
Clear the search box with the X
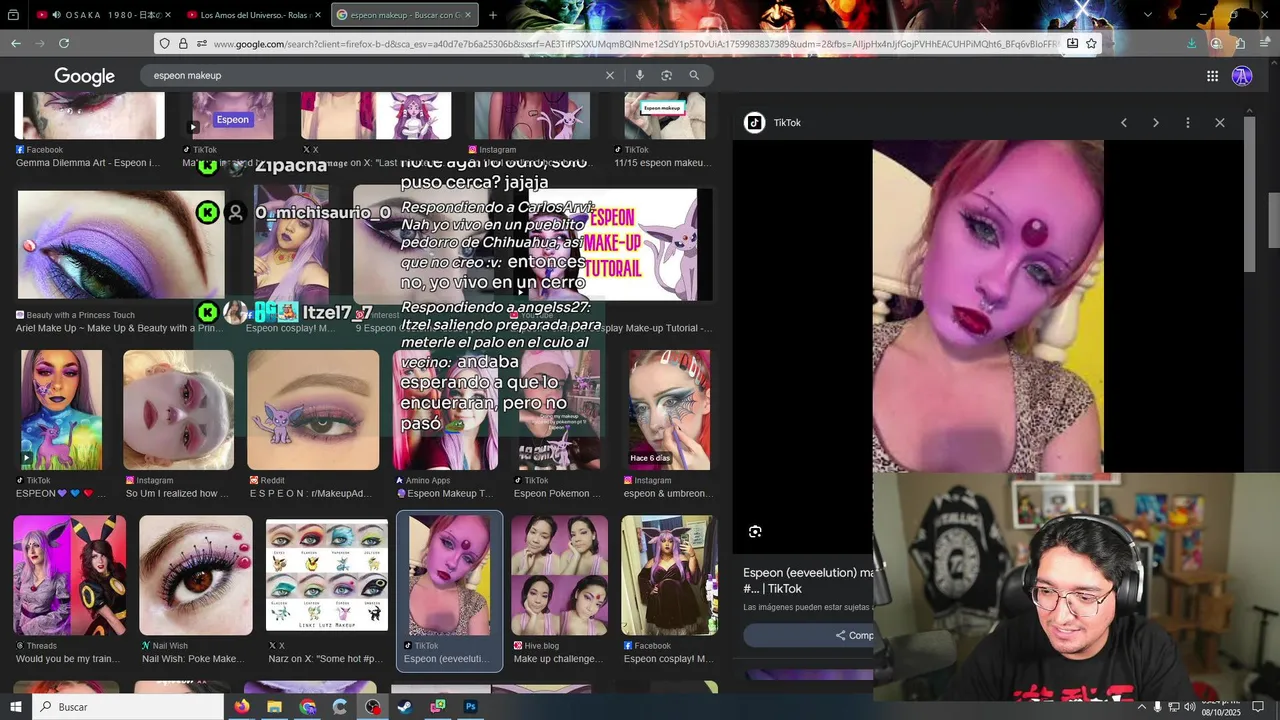609,75
